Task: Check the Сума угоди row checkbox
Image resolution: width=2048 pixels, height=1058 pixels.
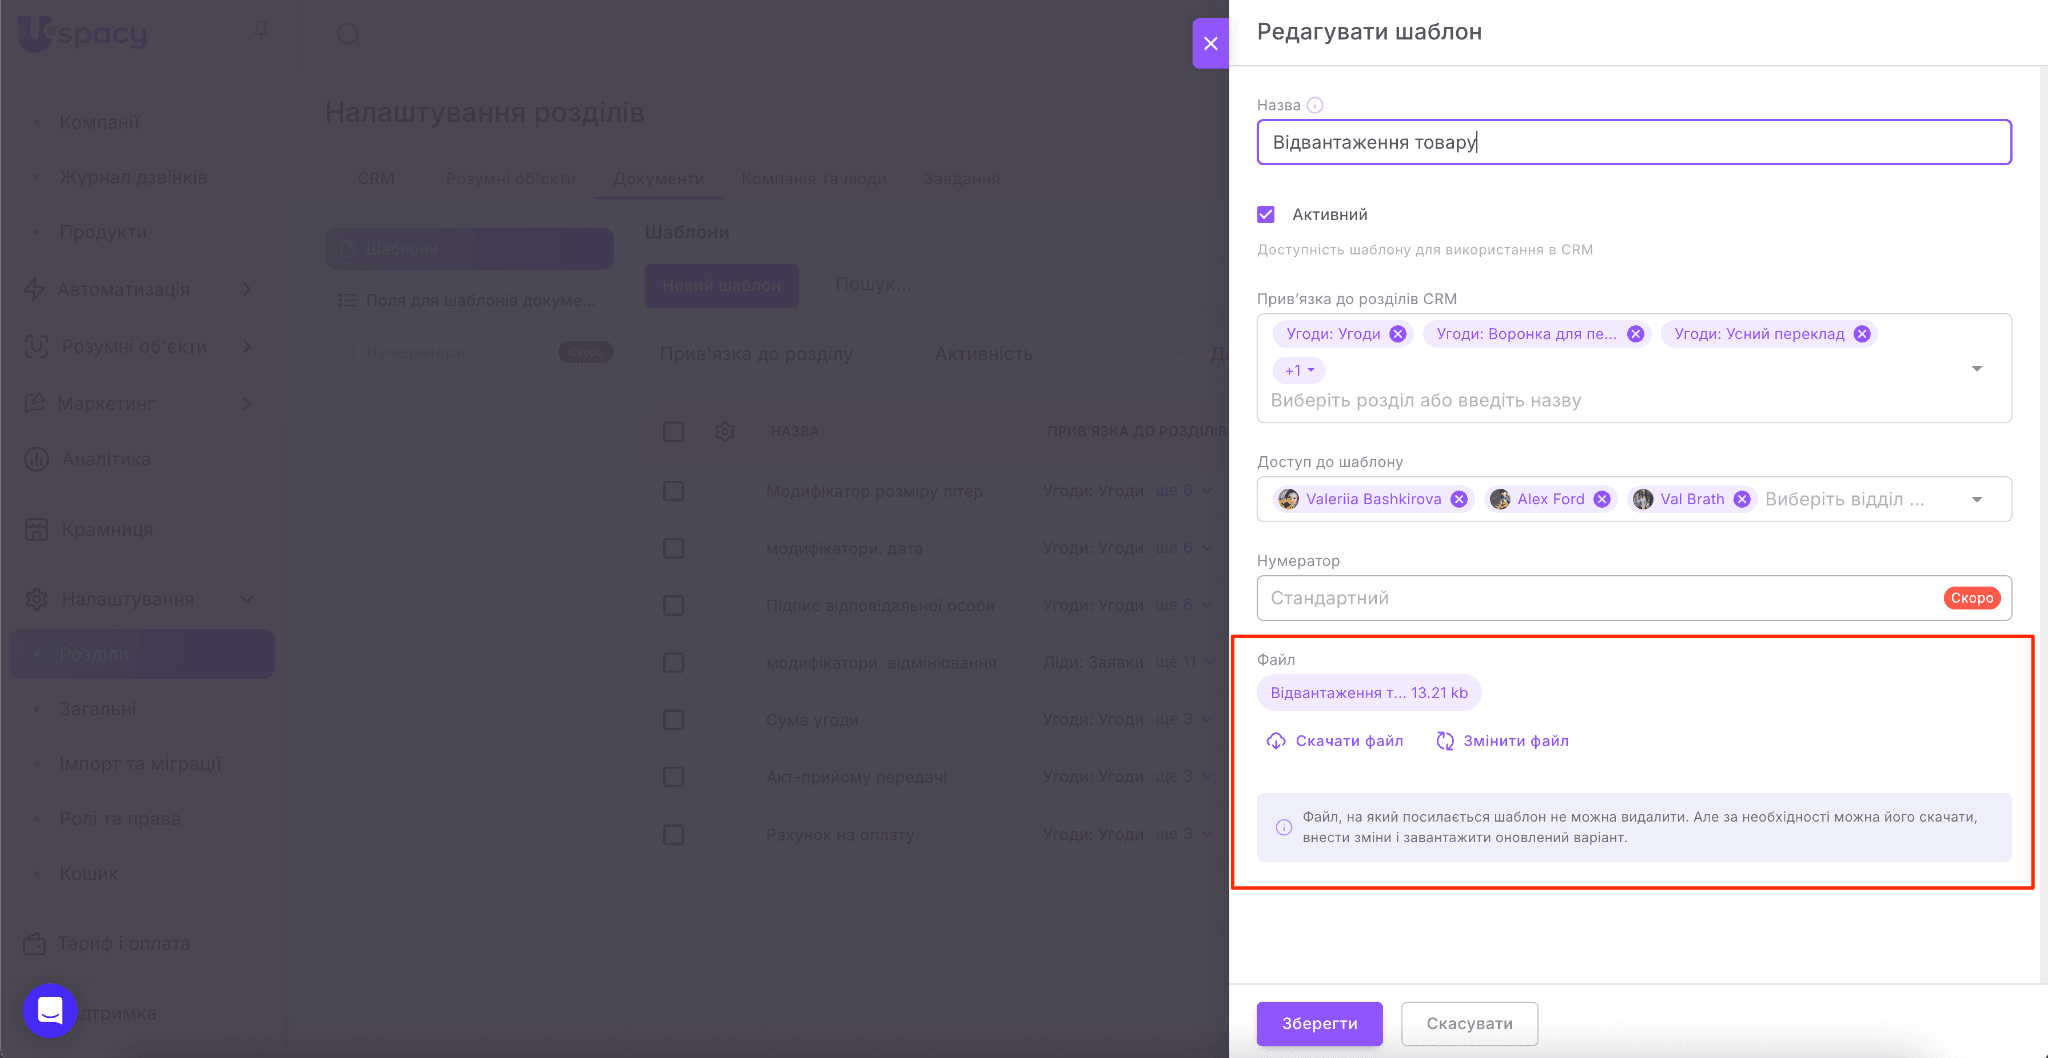Action: (673, 720)
